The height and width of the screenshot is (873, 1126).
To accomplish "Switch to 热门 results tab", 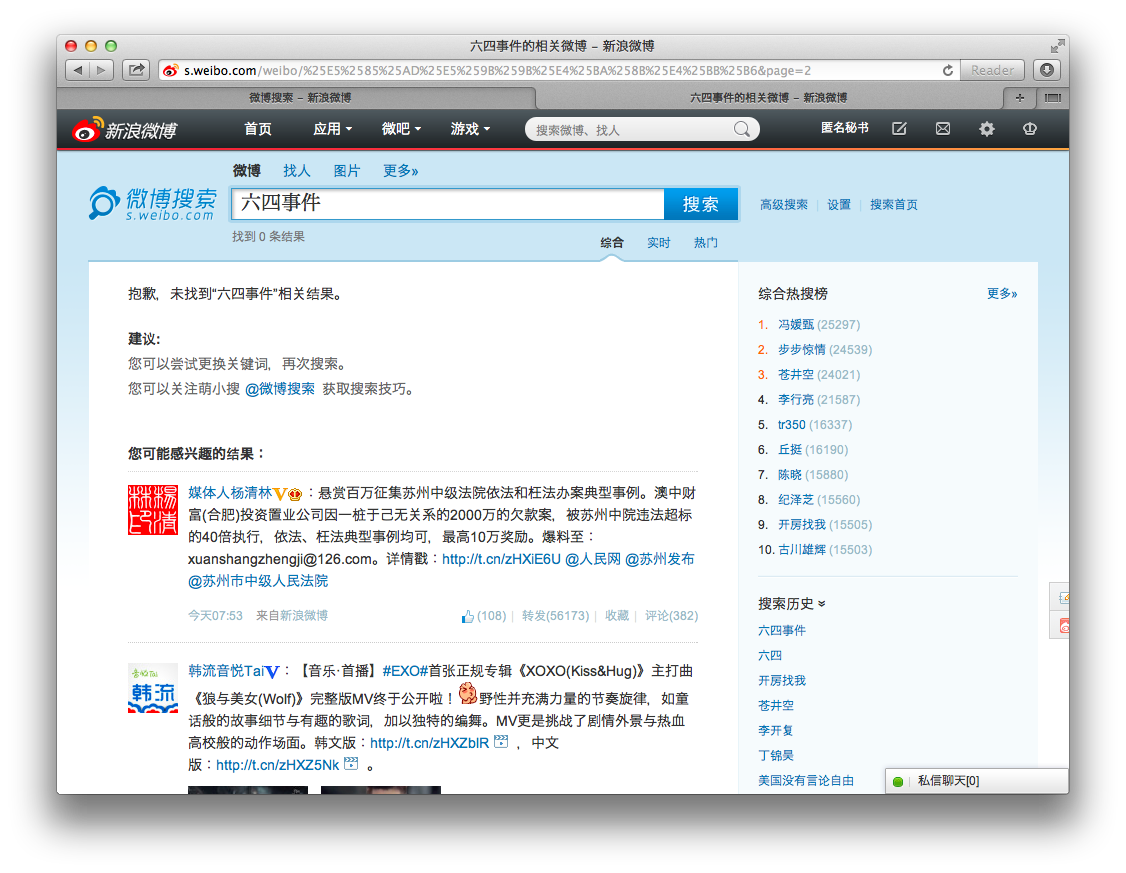I will (x=705, y=243).
